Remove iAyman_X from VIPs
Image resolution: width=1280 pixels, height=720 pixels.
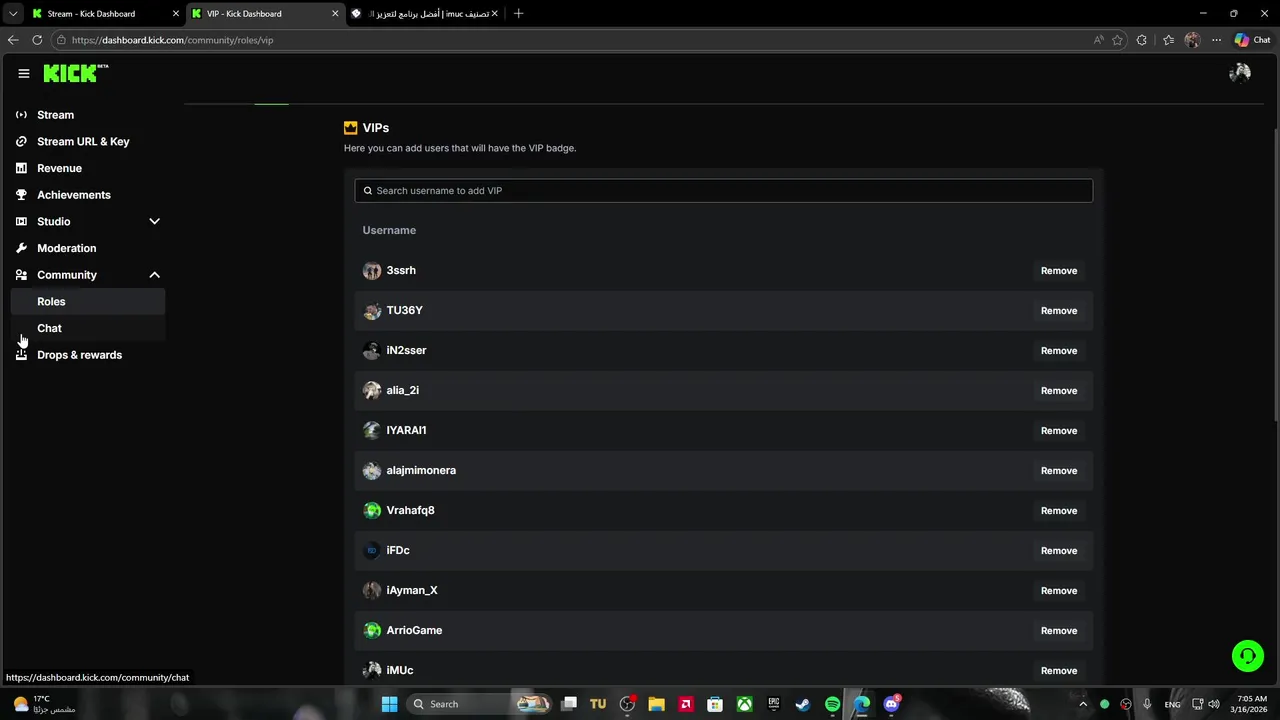pos(1059,591)
